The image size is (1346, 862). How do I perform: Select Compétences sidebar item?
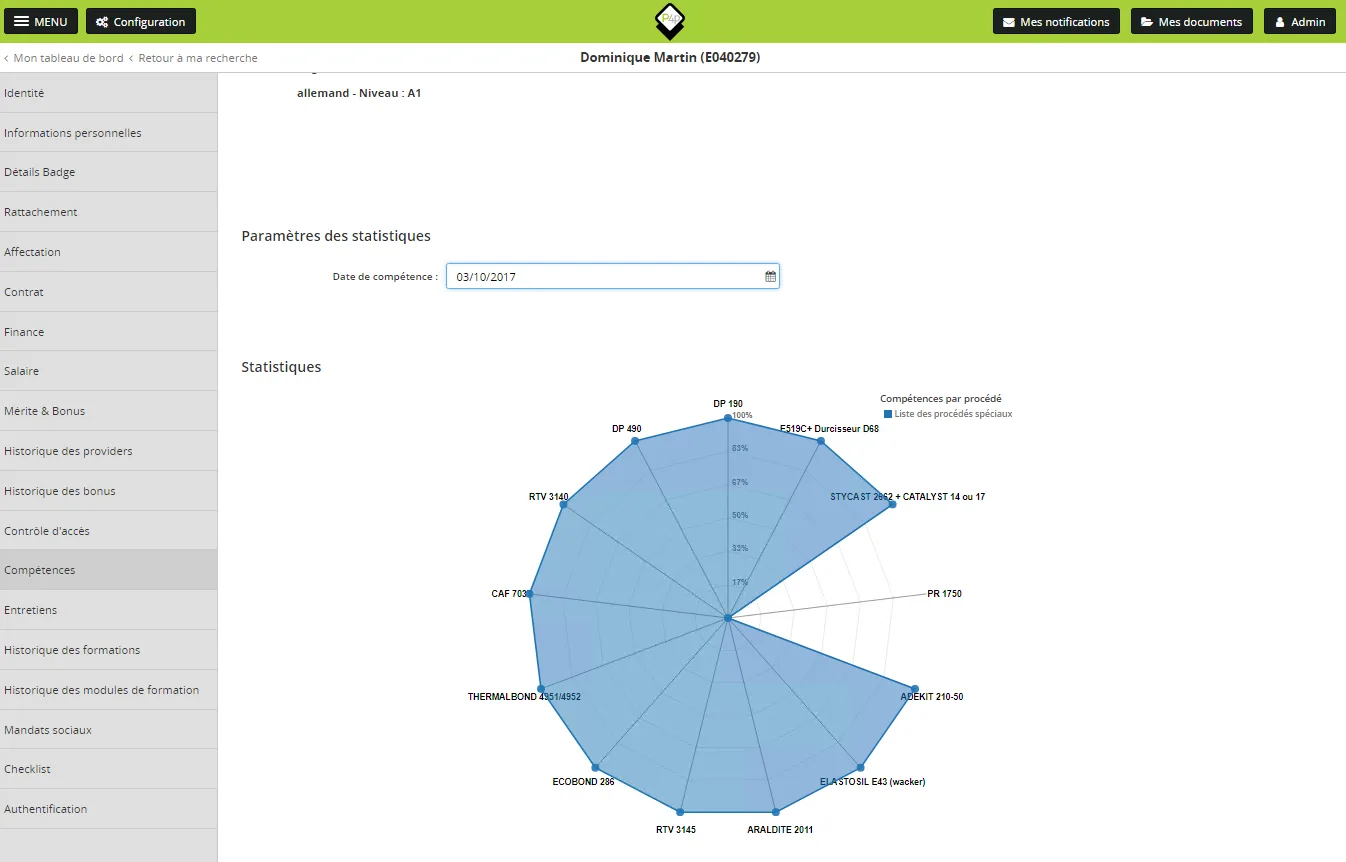pos(108,570)
